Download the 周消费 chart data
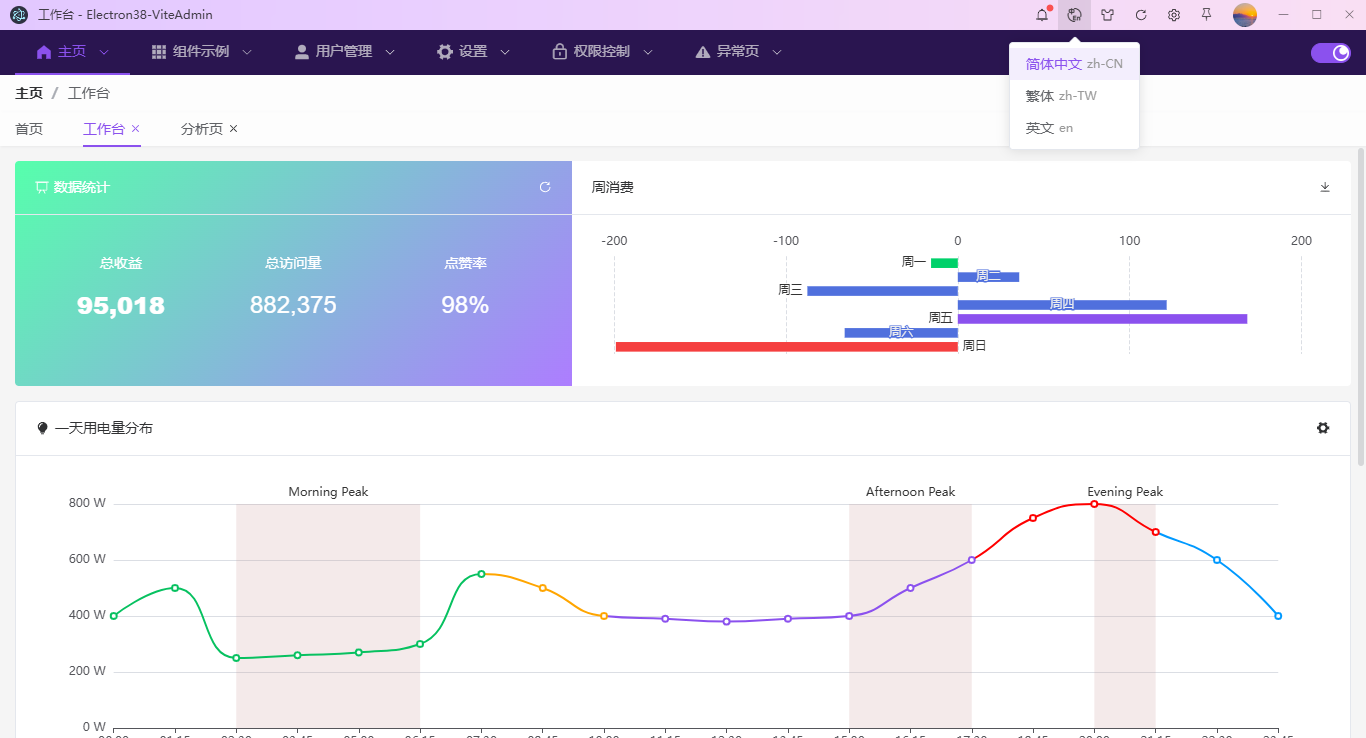 1324,187
